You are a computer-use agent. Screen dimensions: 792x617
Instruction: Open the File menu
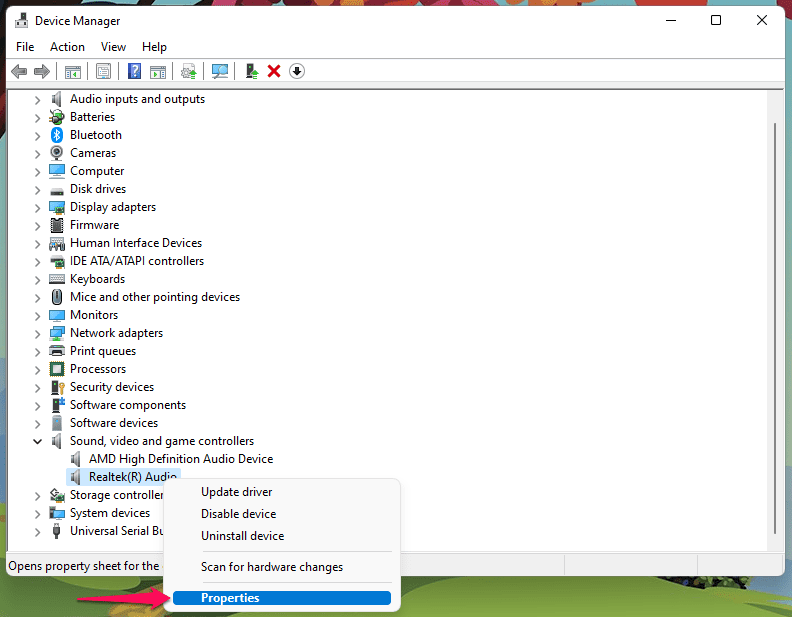pos(25,47)
